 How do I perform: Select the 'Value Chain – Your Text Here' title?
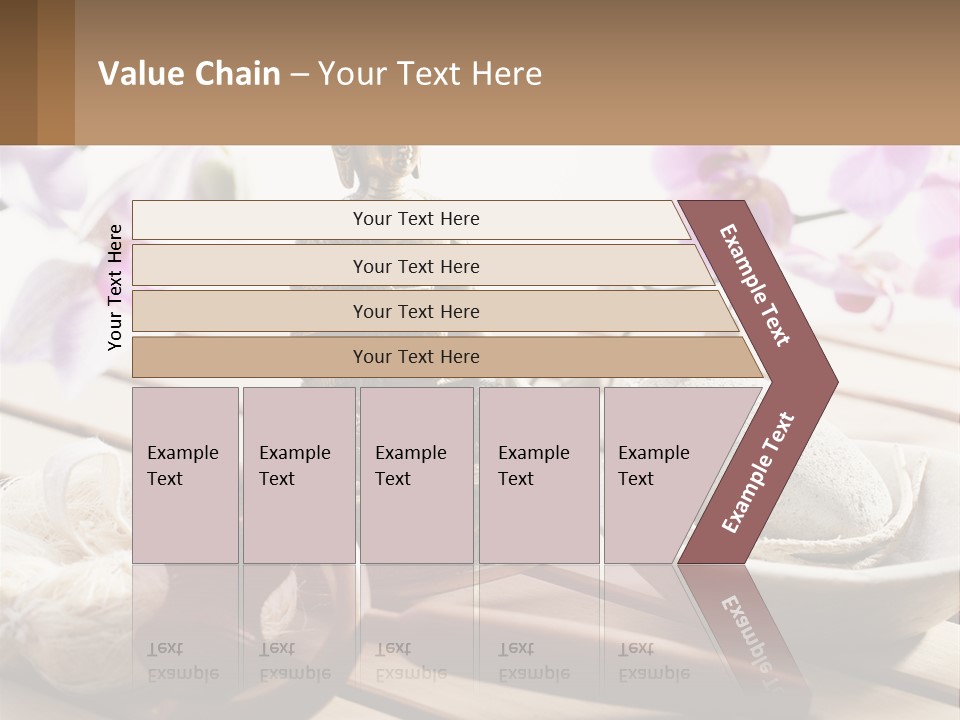tap(320, 73)
